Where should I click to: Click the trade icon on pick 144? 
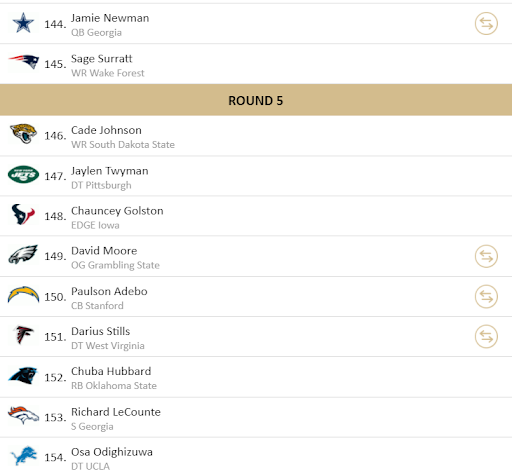pyautogui.click(x=486, y=24)
